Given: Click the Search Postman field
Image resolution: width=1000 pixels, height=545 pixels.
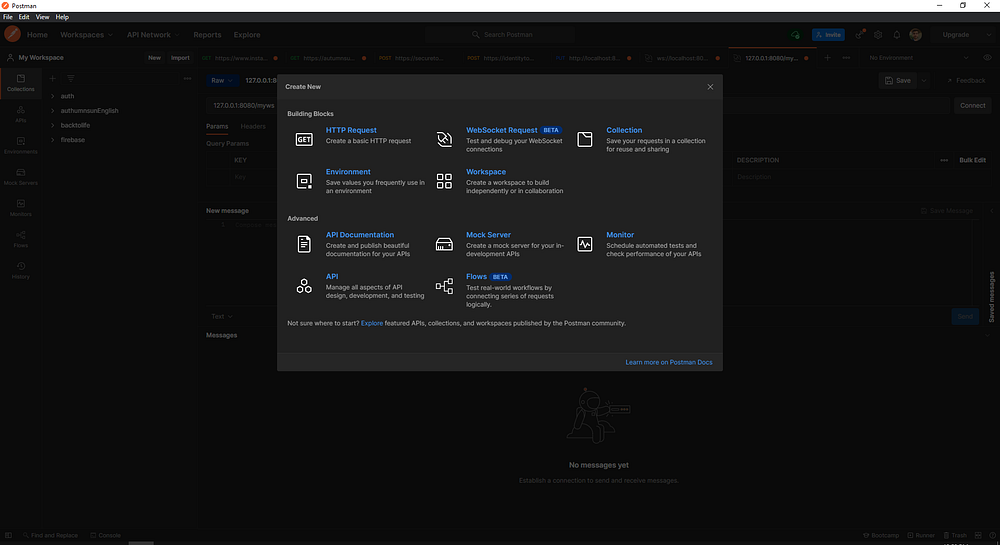Looking at the screenshot, I should (501, 34).
